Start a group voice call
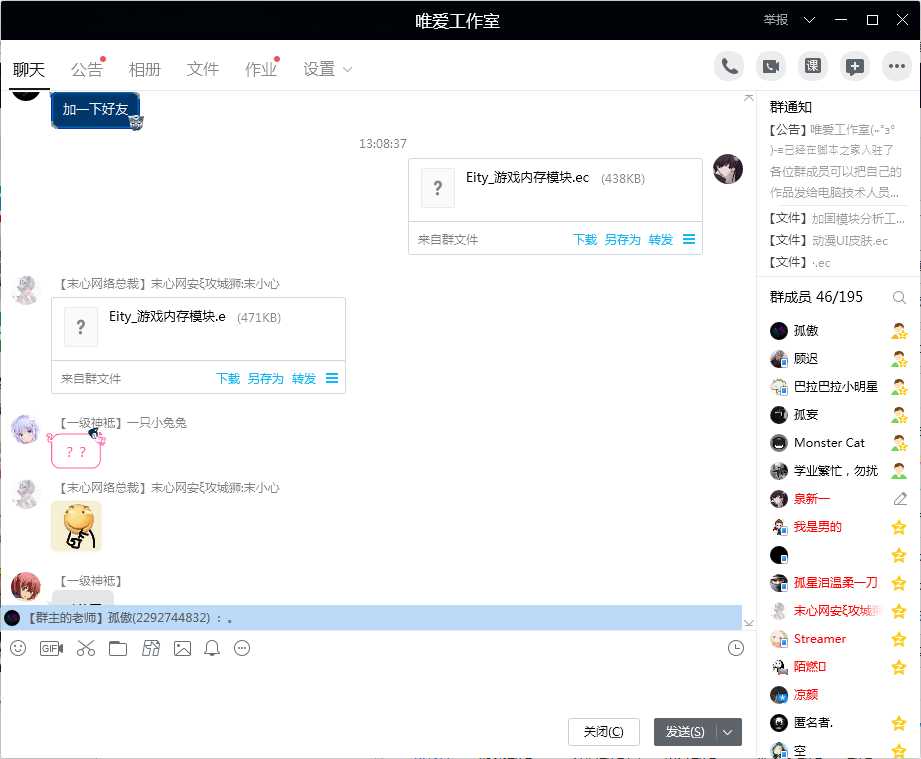This screenshot has width=921, height=759. click(729, 66)
